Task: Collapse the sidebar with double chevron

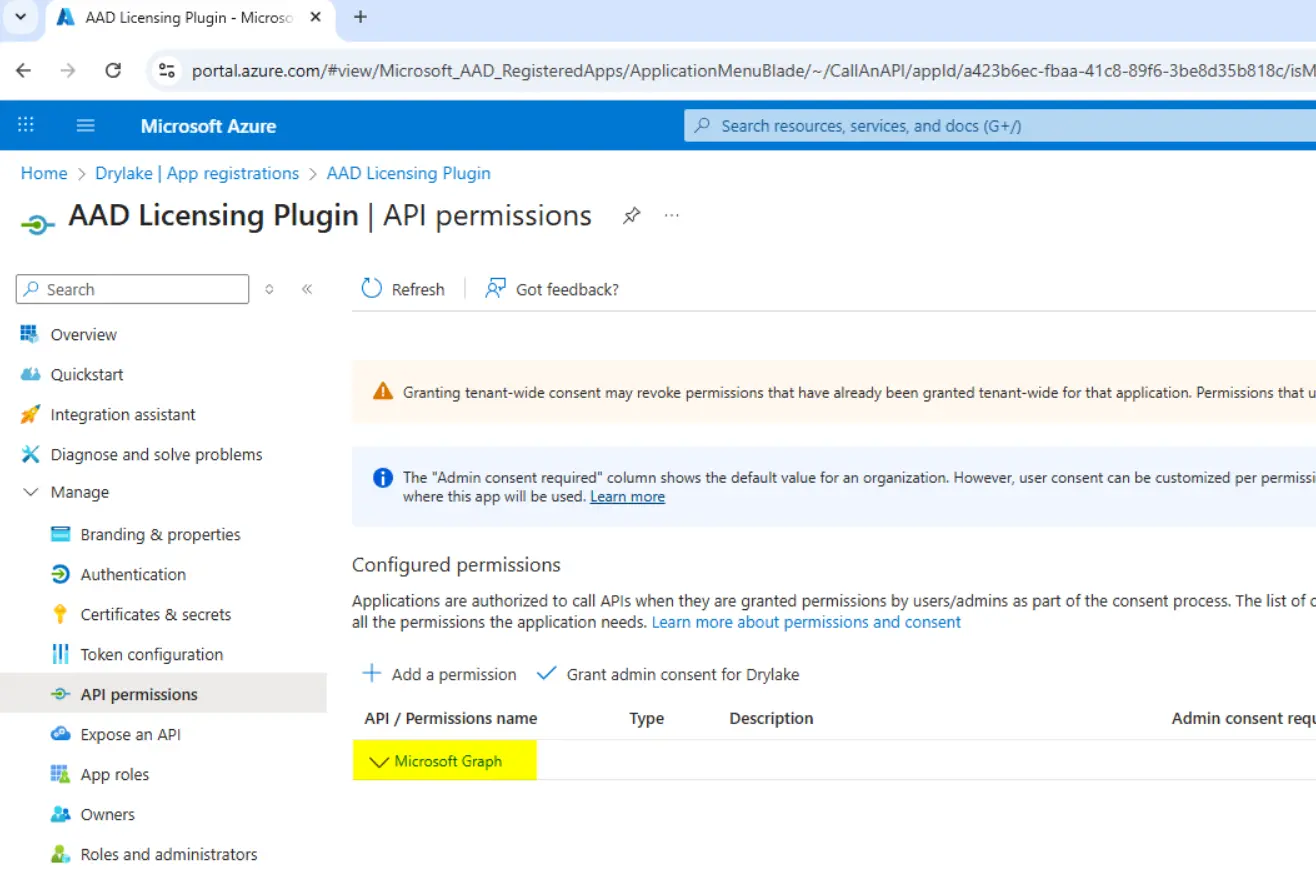Action: click(x=307, y=289)
